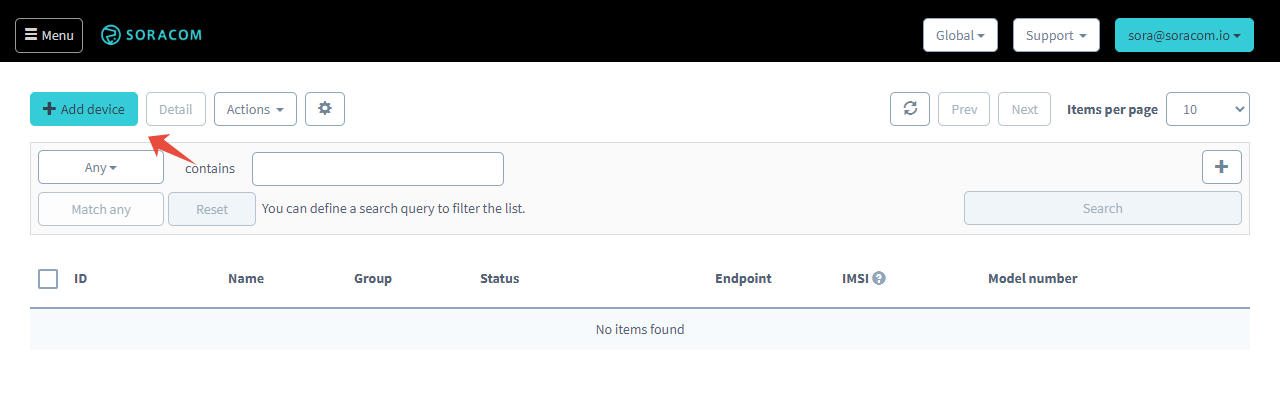
Task: Change Items per page selector
Action: tap(1208, 109)
